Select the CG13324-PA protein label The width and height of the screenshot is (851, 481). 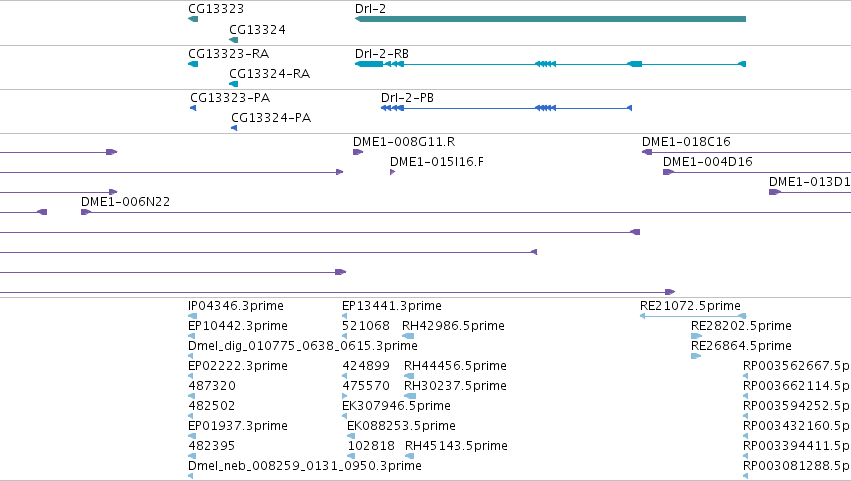point(271,118)
